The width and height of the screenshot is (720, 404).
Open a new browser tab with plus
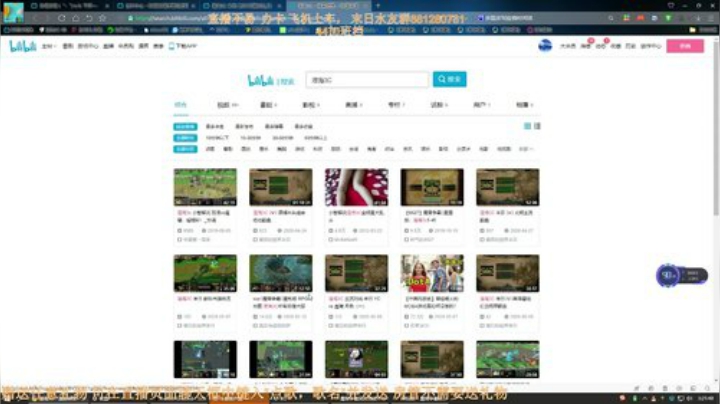tap(378, 6)
